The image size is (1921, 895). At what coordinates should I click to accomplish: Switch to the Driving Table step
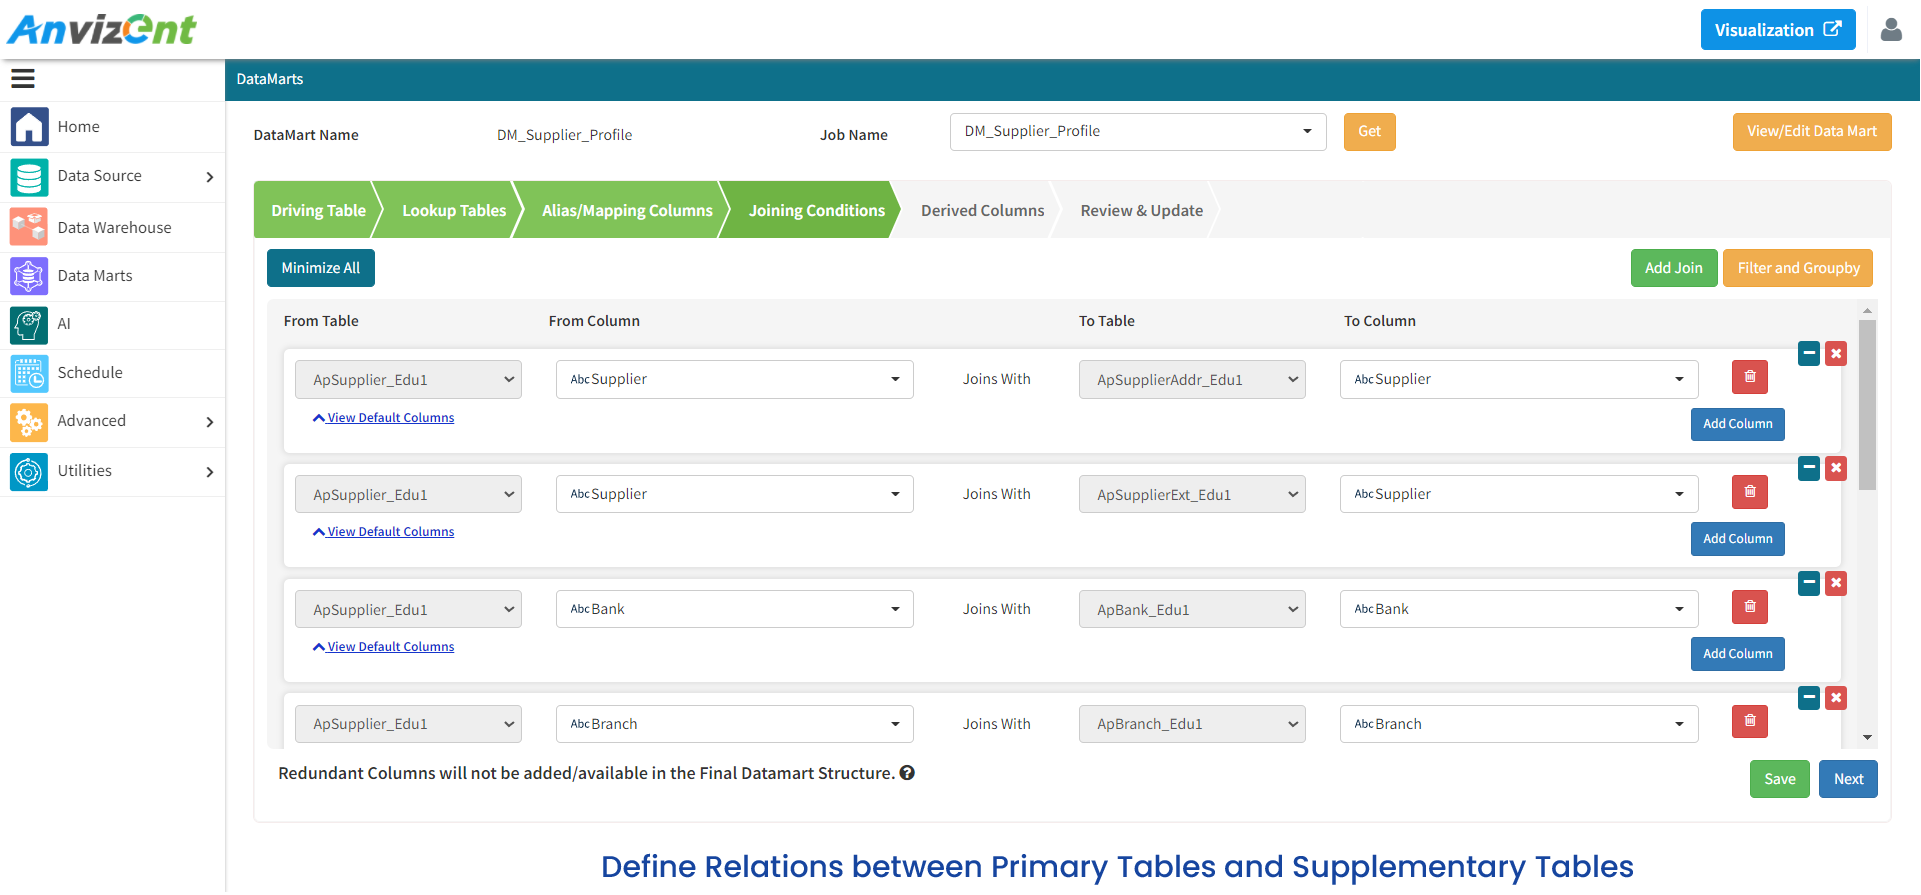click(x=318, y=210)
